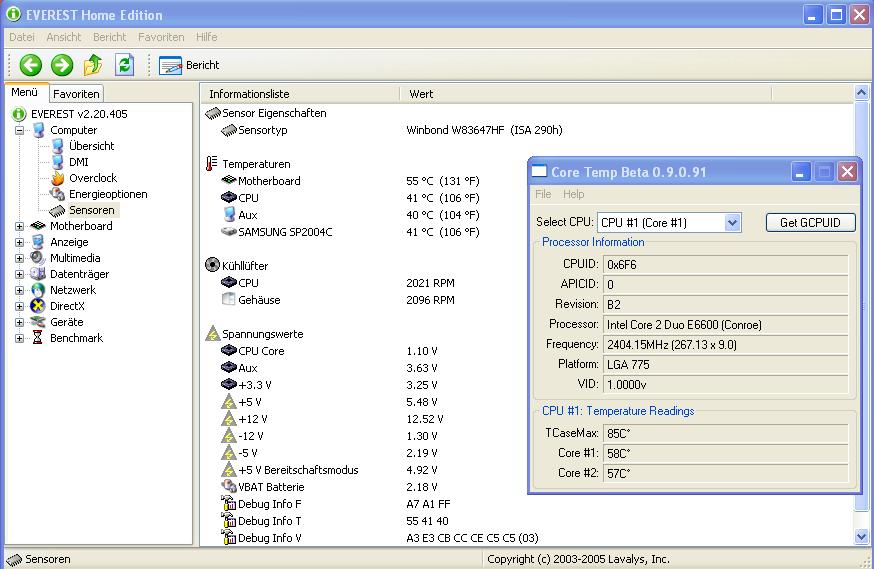Image resolution: width=874 pixels, height=569 pixels.
Task: Open Core Temp Help menu
Action: pyautogui.click(x=574, y=194)
